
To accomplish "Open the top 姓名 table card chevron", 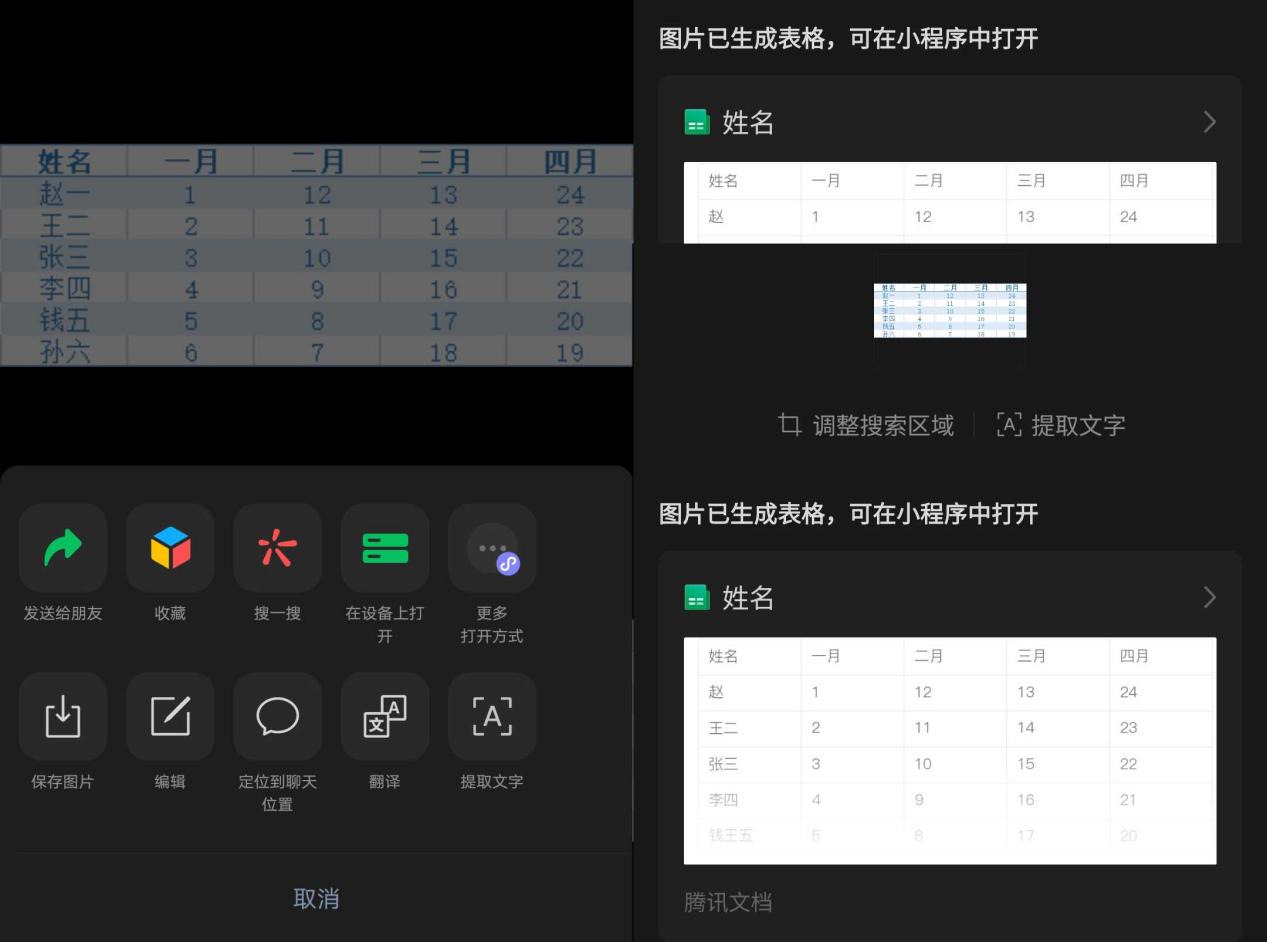I will pyautogui.click(x=1209, y=121).
